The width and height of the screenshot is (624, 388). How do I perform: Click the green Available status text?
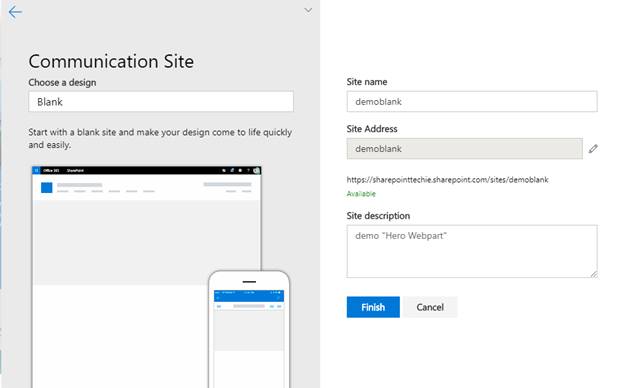click(361, 194)
